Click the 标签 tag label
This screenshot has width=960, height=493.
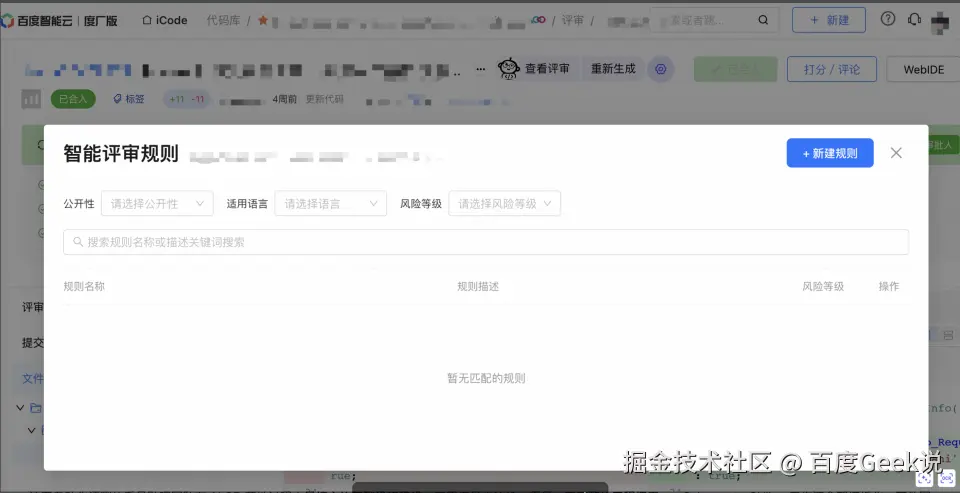tap(129, 99)
